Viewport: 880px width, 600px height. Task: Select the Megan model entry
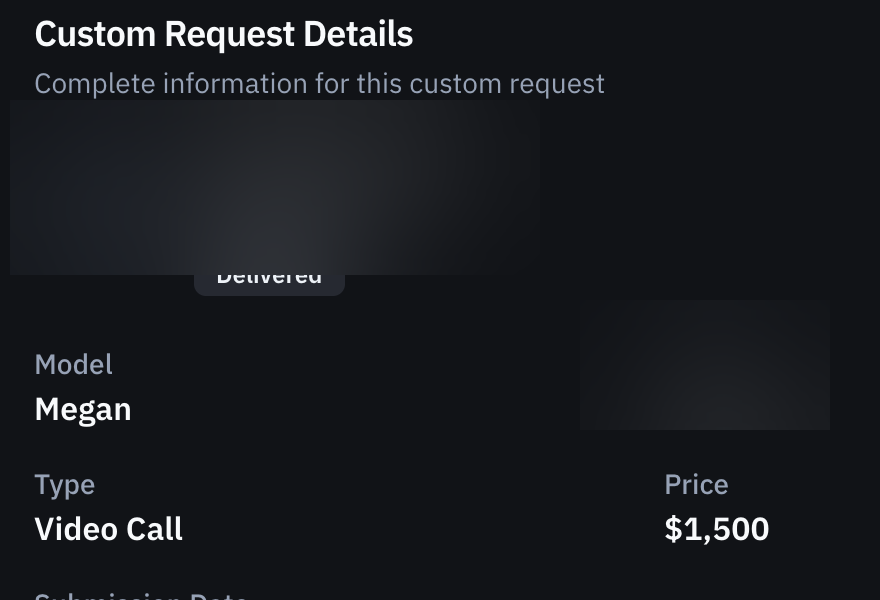[83, 408]
